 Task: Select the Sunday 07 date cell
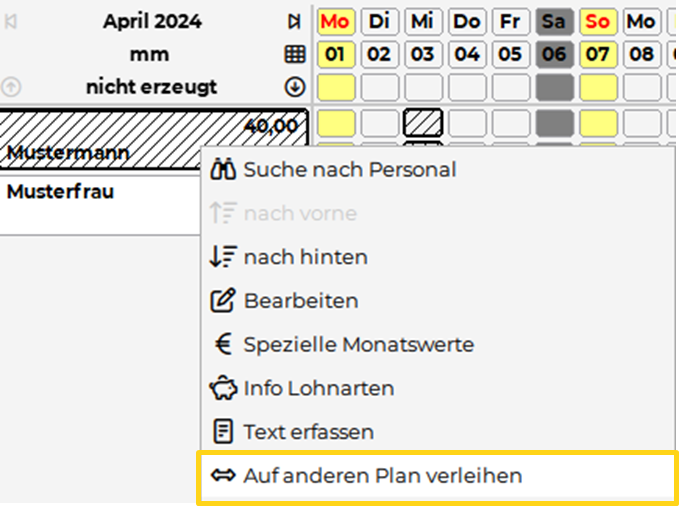click(x=598, y=54)
